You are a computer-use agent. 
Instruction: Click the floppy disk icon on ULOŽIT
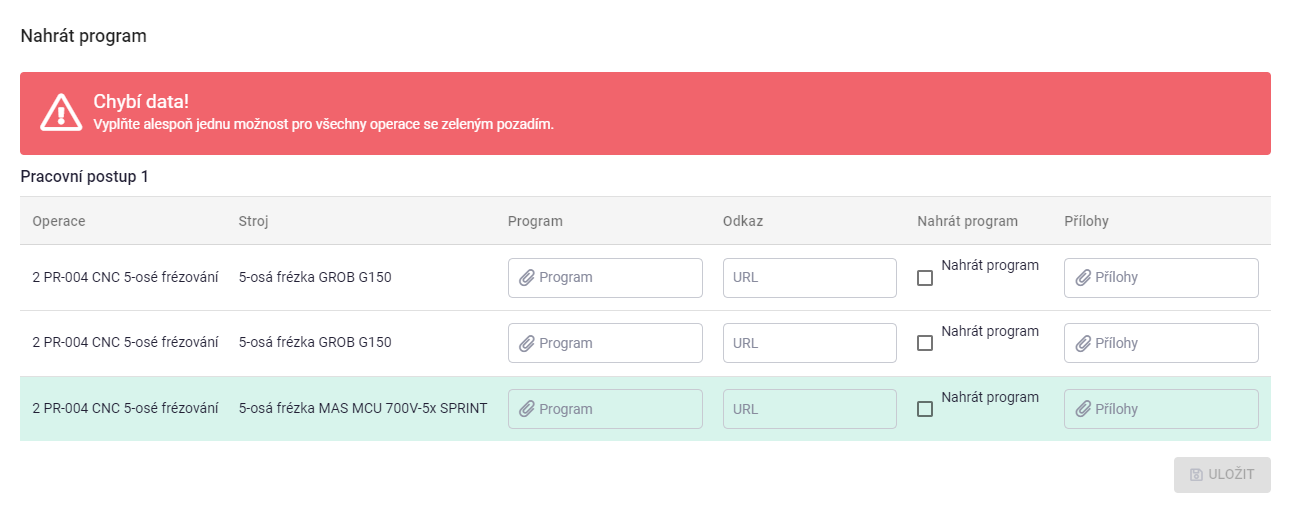point(1196,475)
